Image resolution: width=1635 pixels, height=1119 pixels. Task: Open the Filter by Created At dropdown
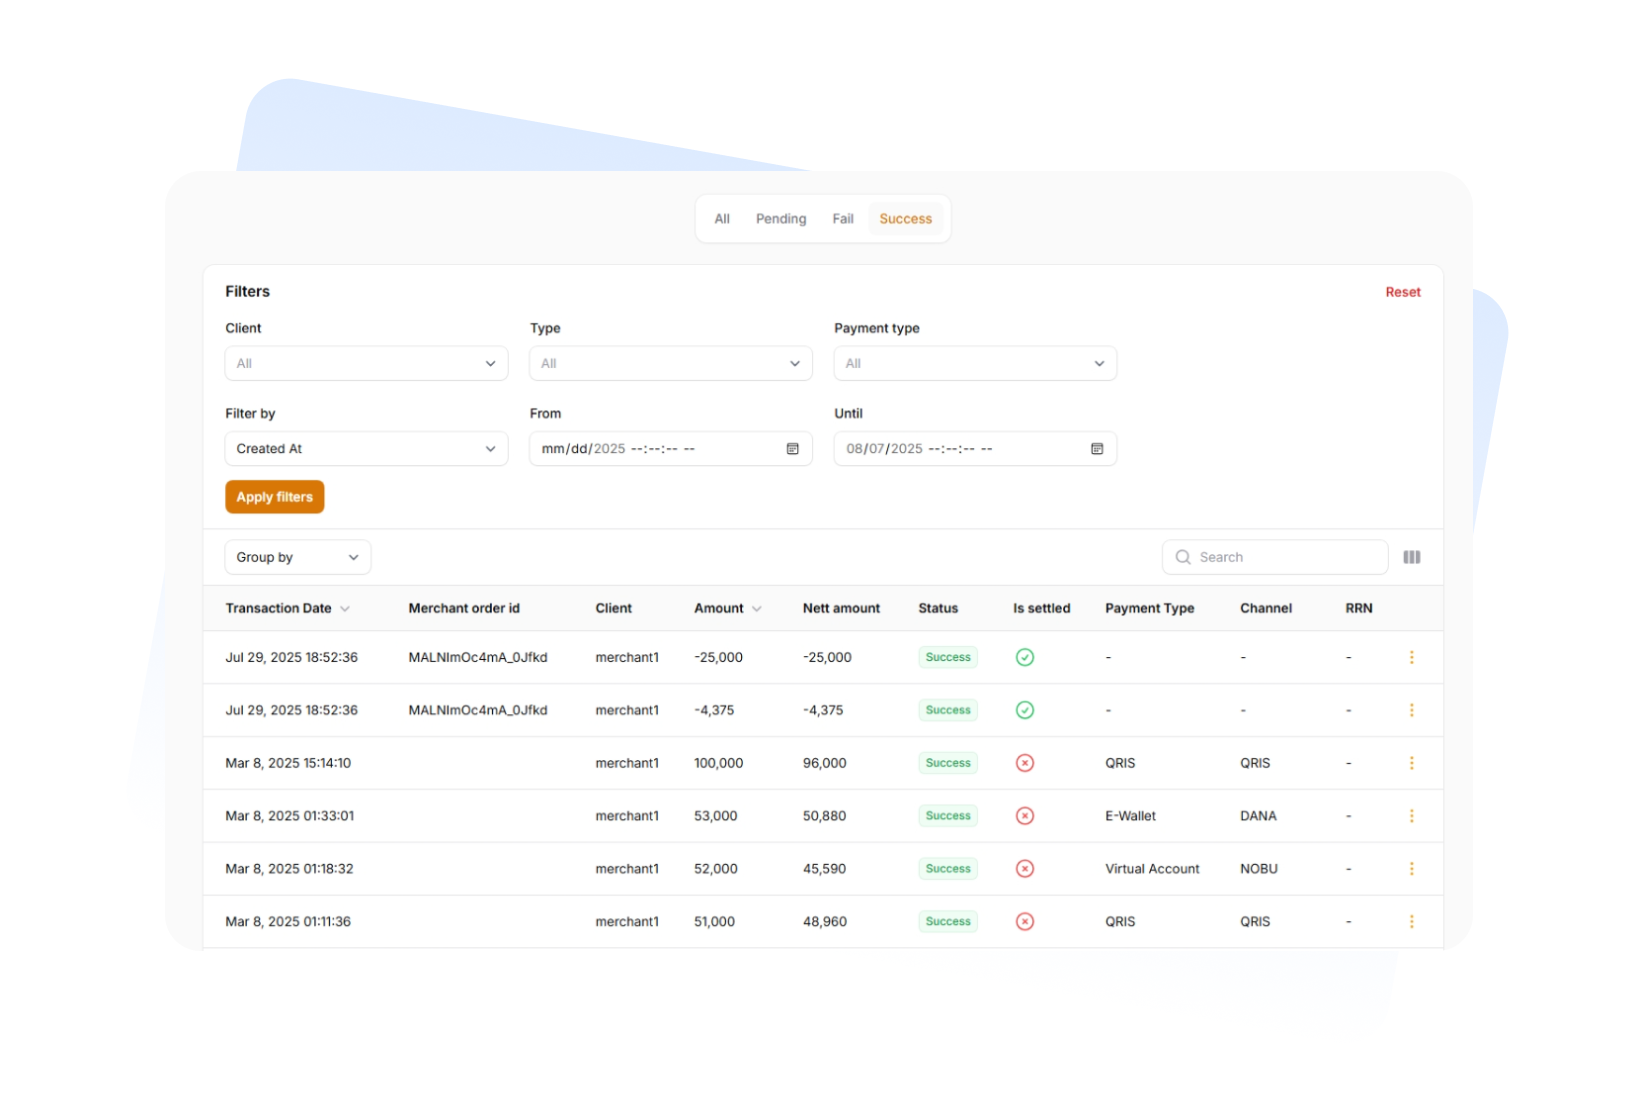pos(366,449)
